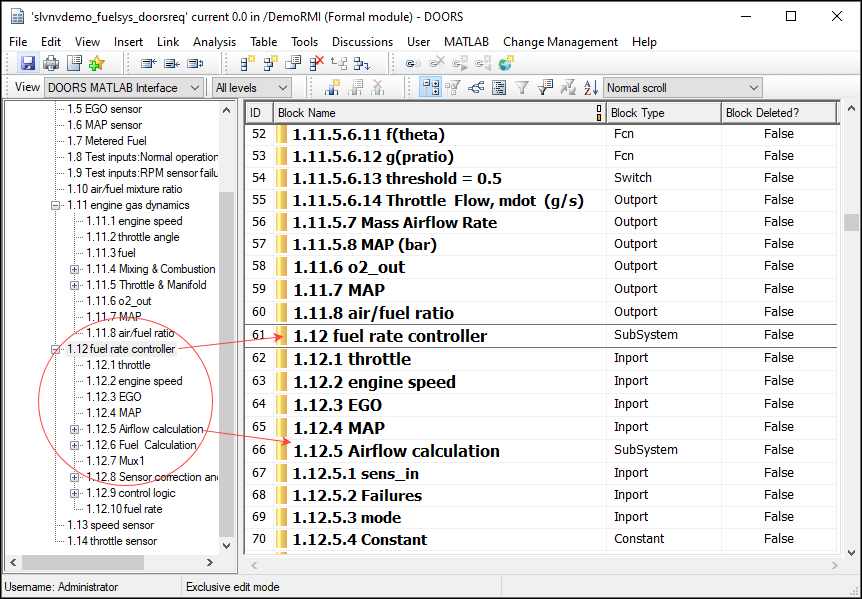Click the create new object icon
Image resolution: width=862 pixels, height=599 pixels.
[247, 64]
